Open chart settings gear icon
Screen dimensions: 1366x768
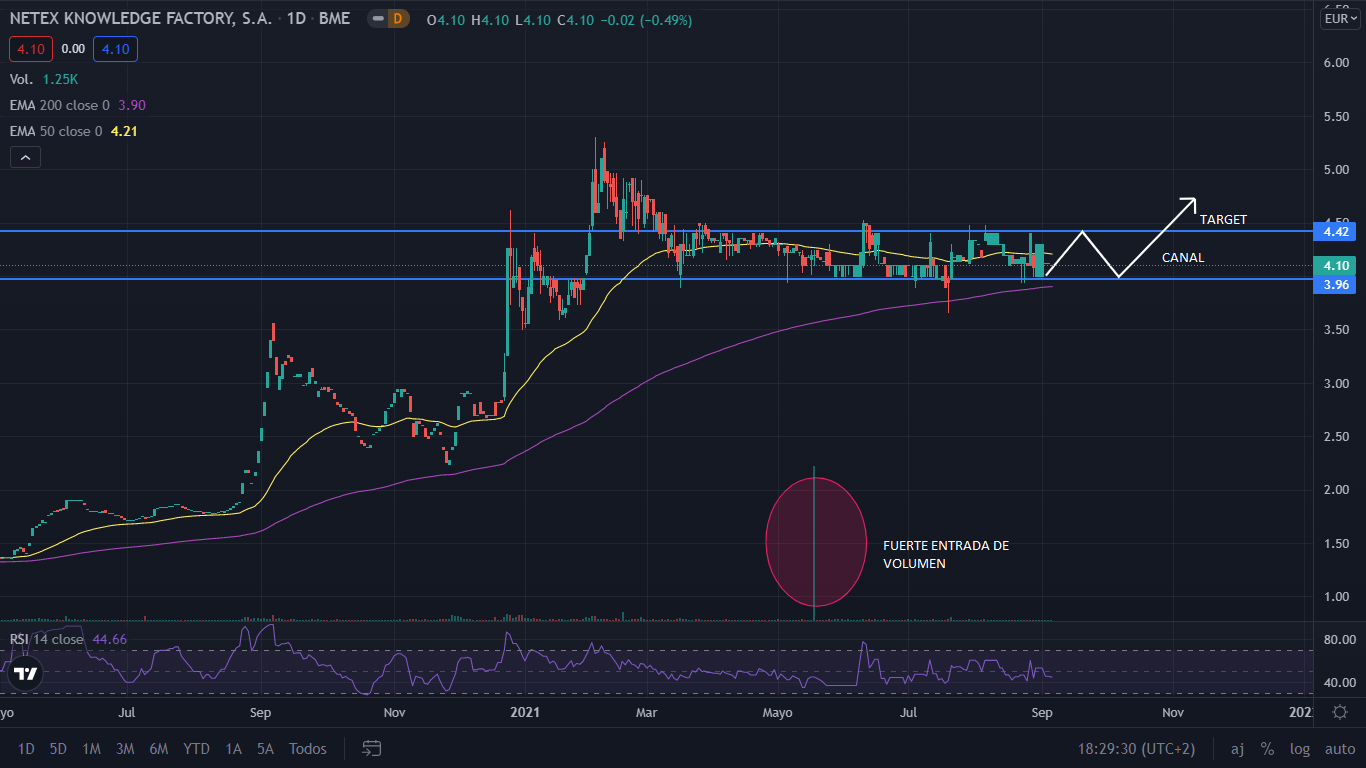coord(1340,712)
